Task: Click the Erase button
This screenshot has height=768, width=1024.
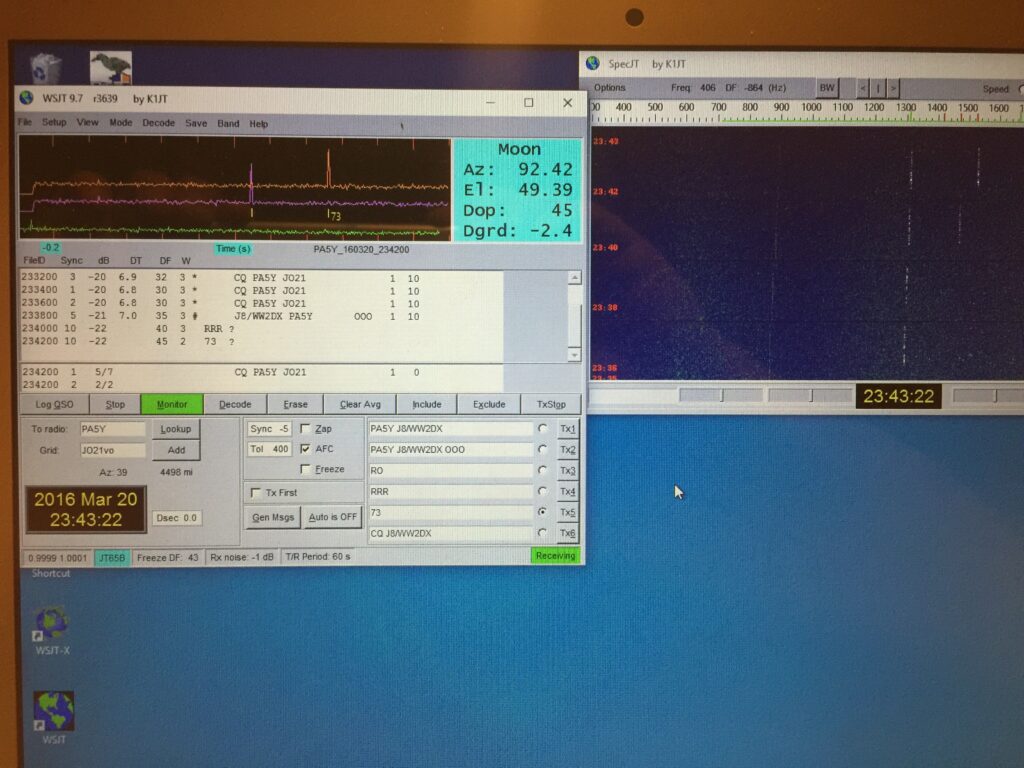Action: 295,404
